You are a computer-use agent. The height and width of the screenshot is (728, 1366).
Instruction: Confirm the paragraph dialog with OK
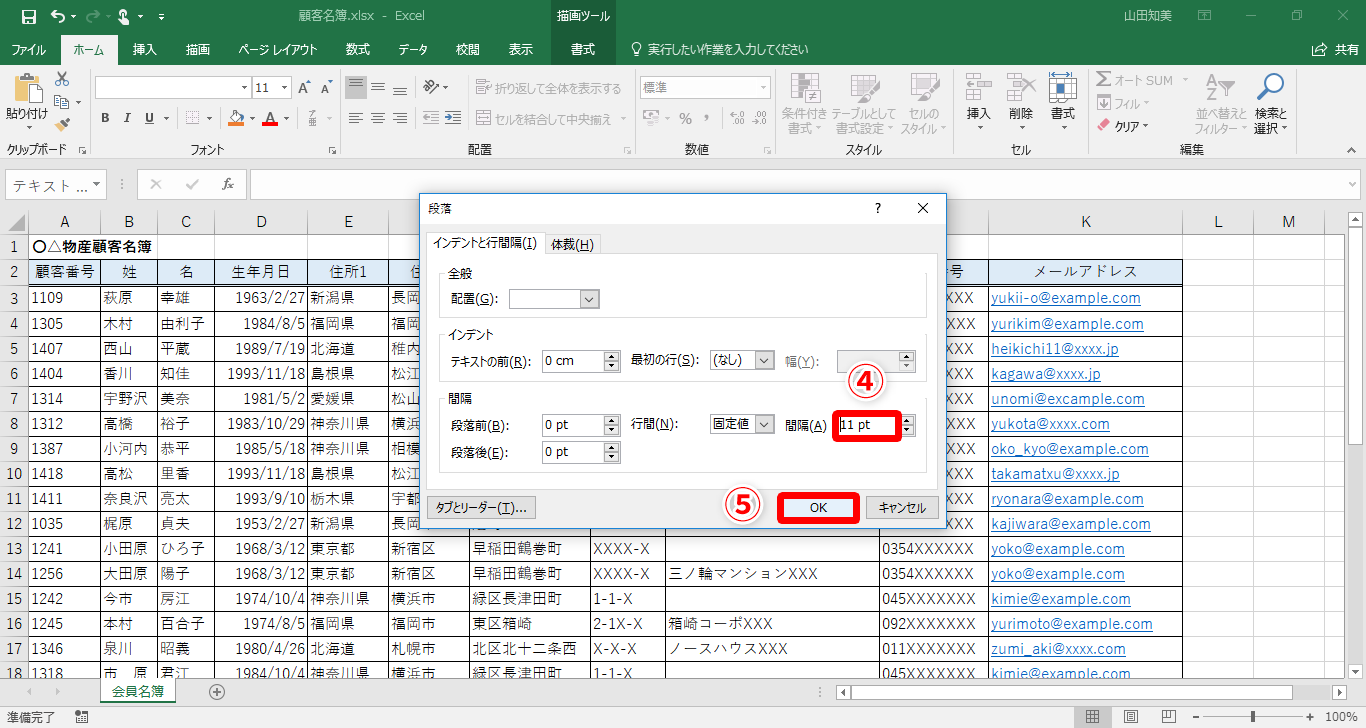[818, 508]
